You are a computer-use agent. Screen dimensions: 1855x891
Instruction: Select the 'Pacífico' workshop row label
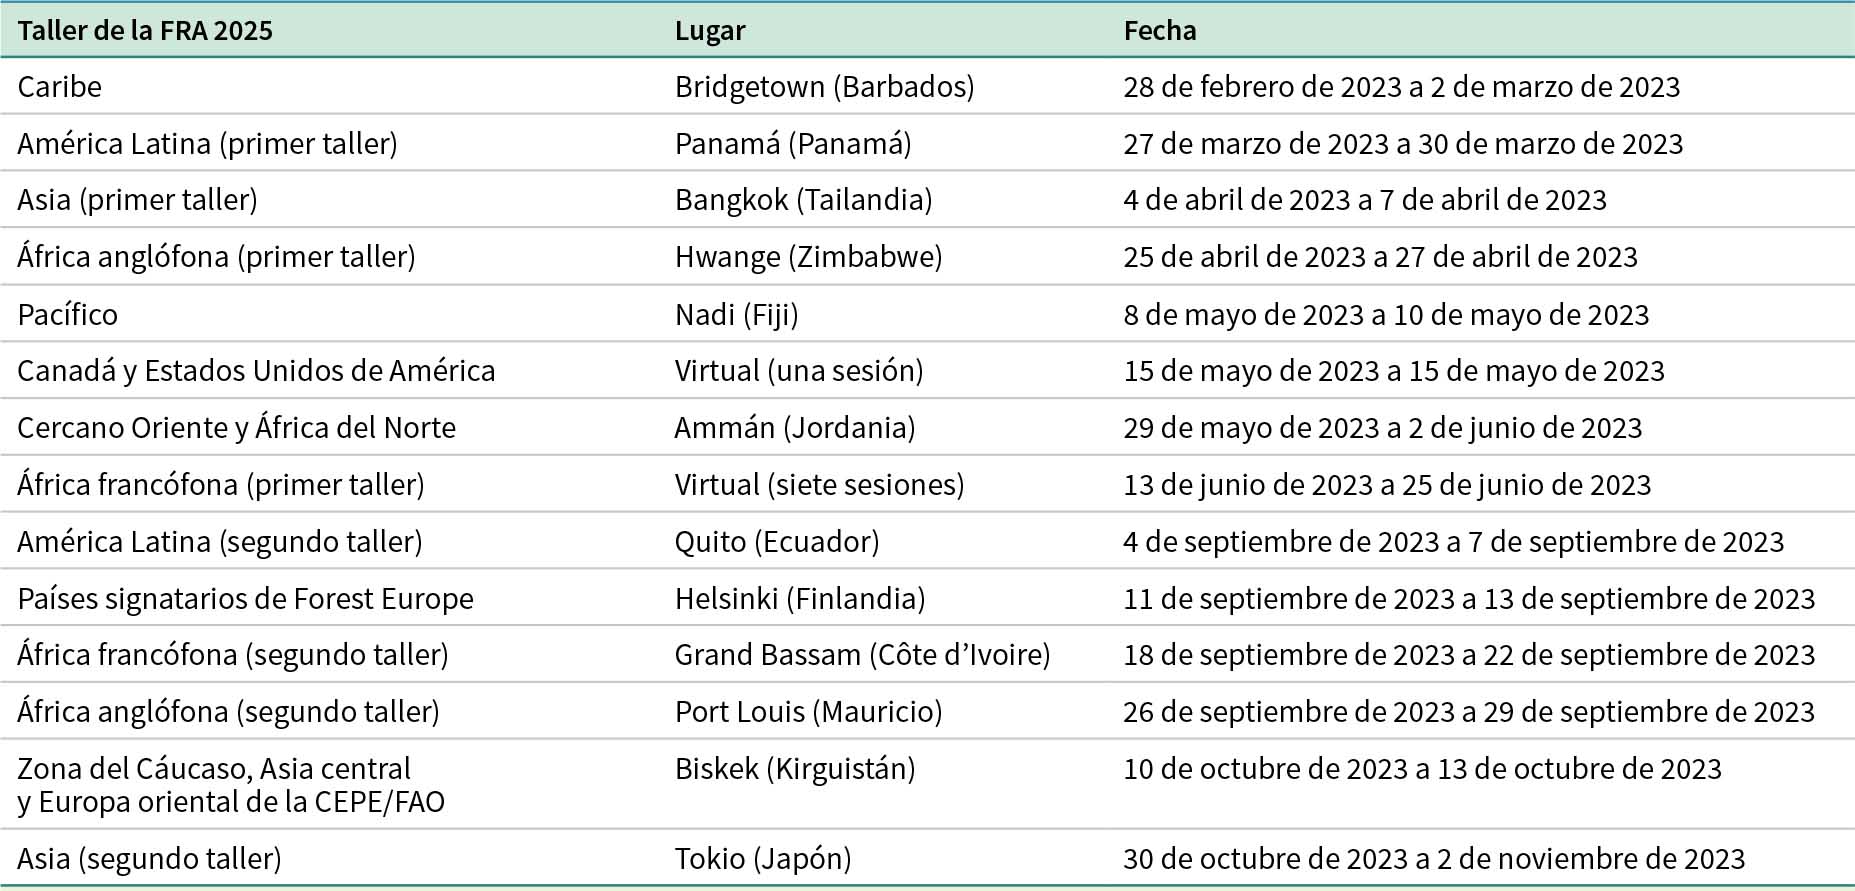pyautogui.click(x=67, y=315)
